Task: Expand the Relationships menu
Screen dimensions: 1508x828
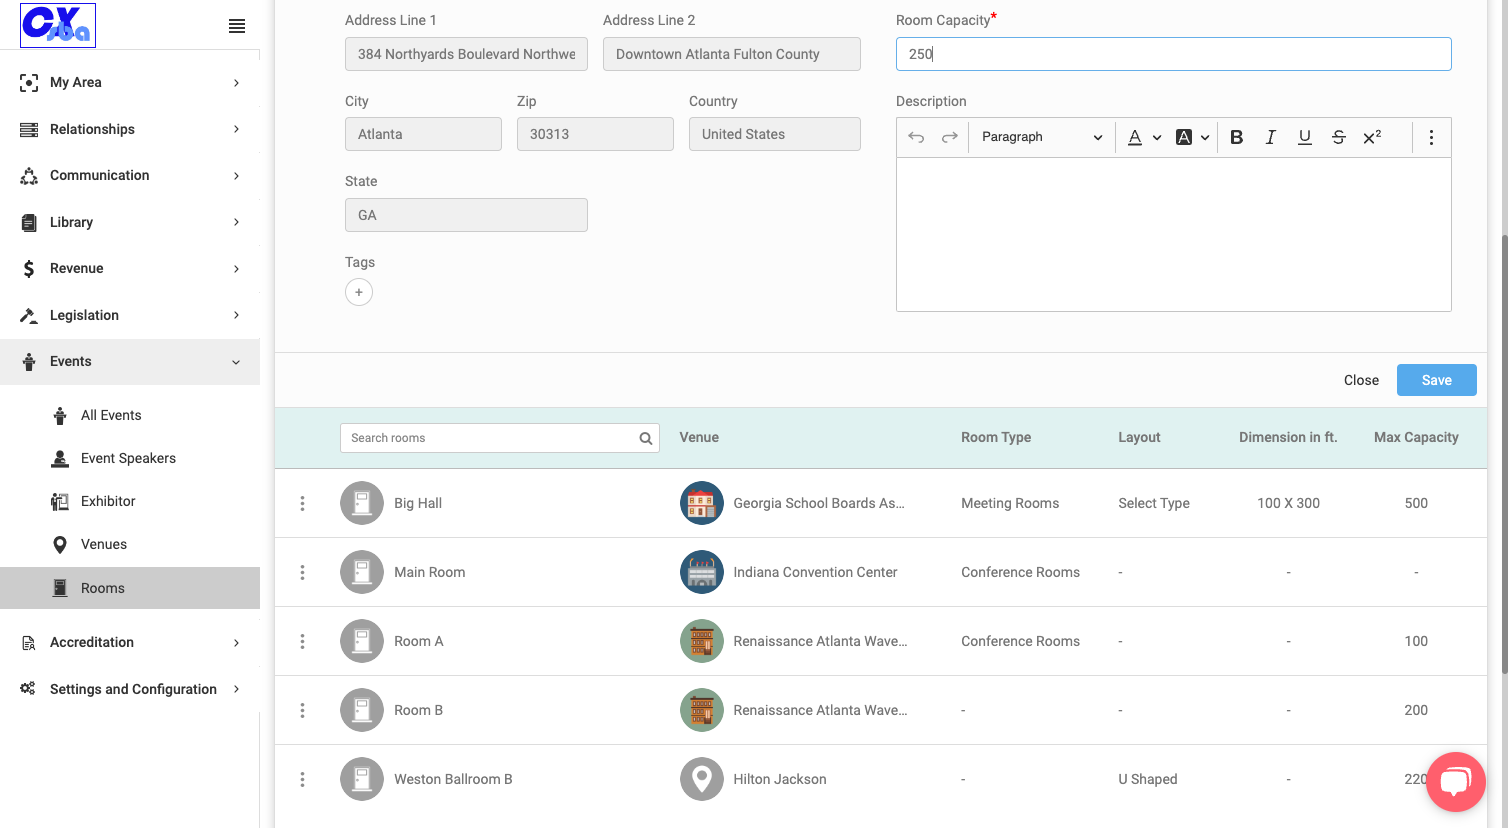Action: [x=130, y=129]
